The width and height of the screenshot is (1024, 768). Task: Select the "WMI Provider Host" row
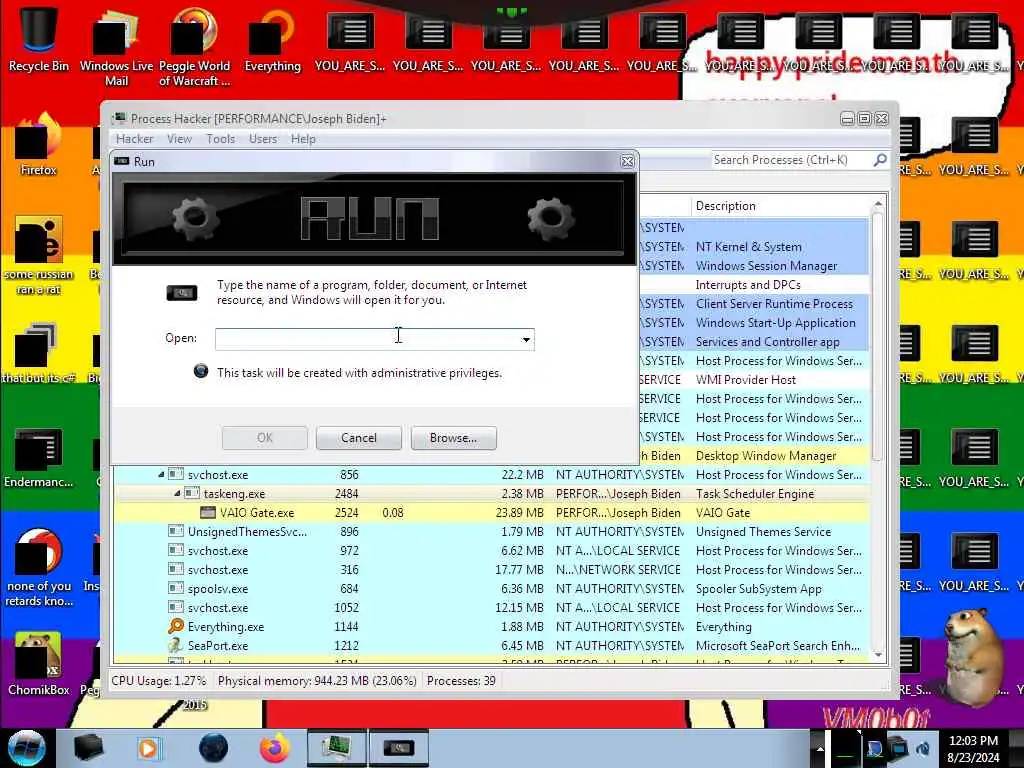click(x=754, y=379)
